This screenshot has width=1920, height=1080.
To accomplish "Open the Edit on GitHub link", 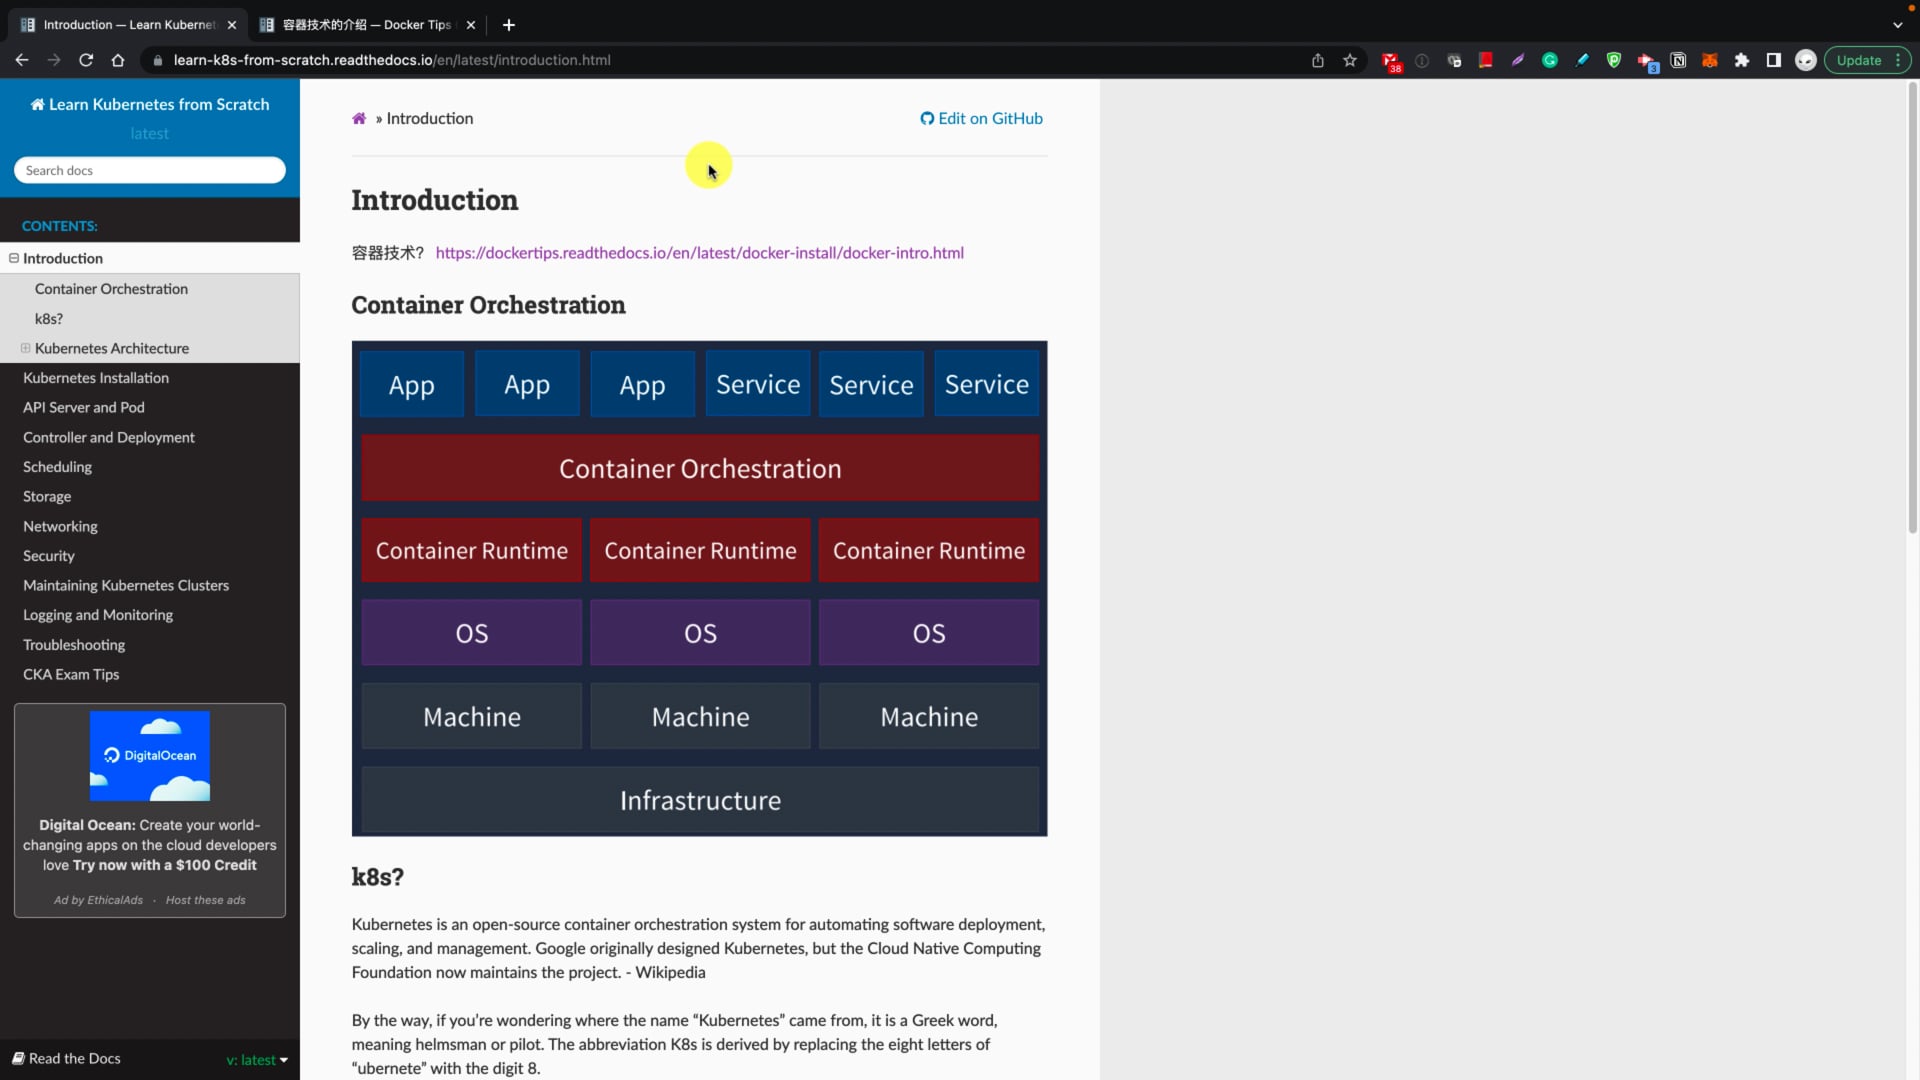I will pos(981,118).
